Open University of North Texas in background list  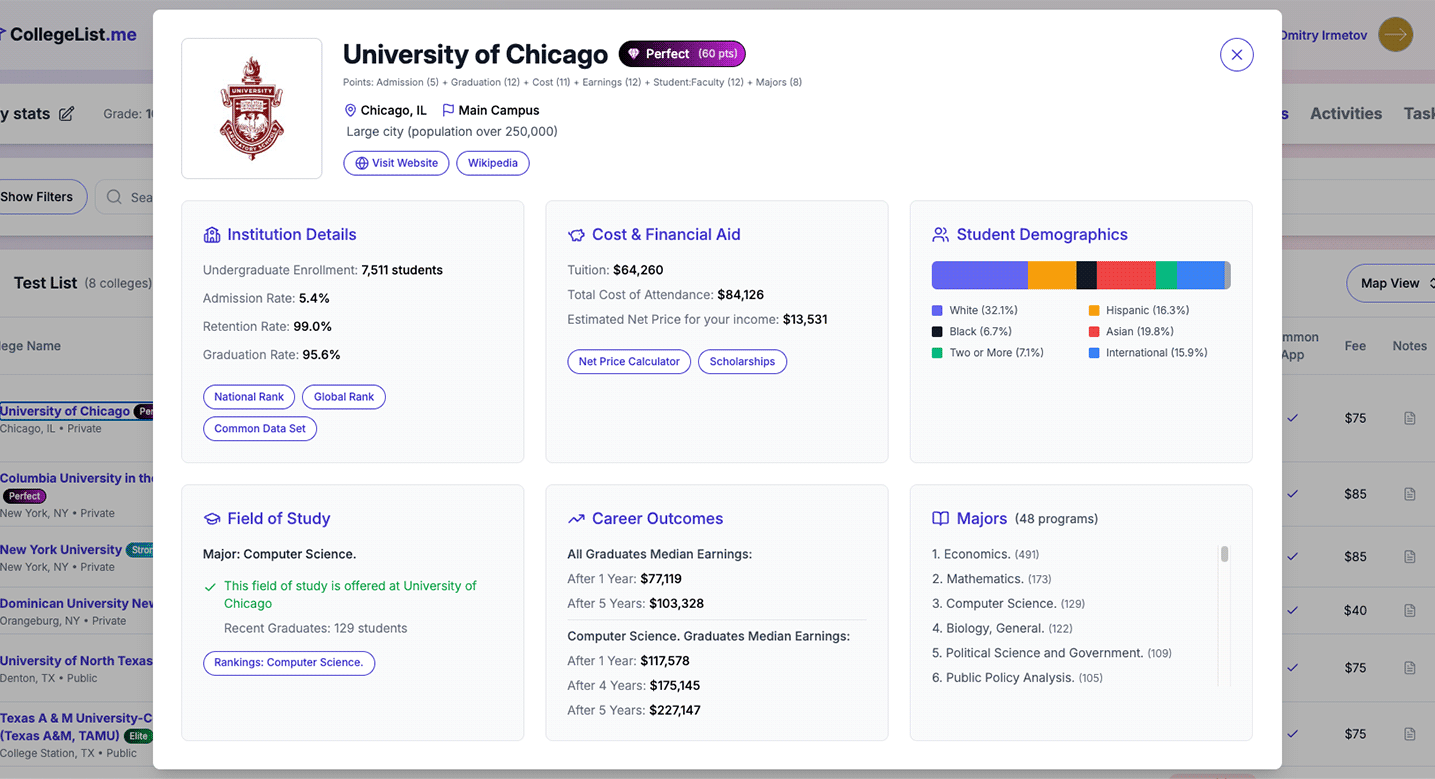(x=76, y=661)
